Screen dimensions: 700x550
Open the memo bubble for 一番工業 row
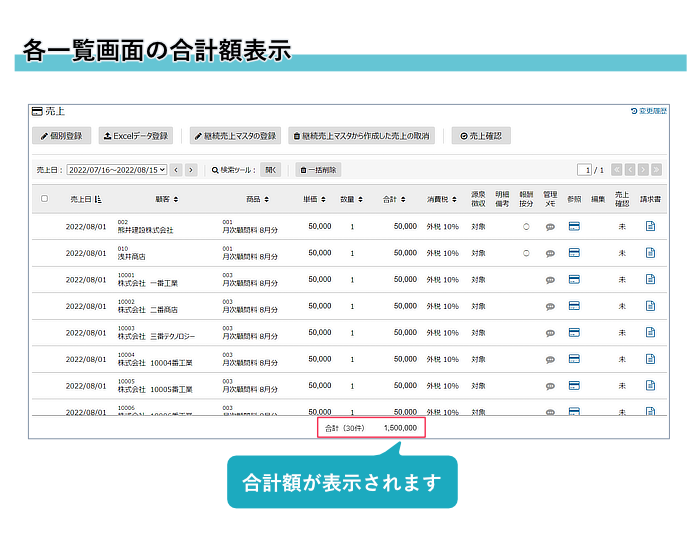tap(550, 280)
